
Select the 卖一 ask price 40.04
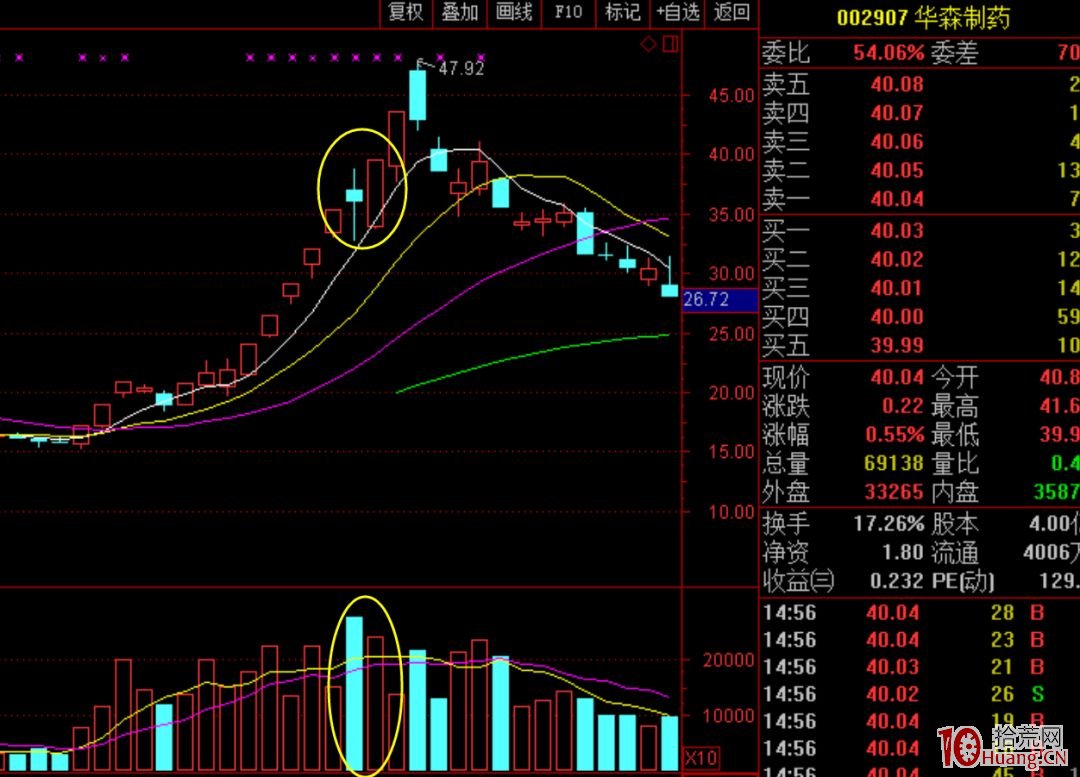click(x=896, y=199)
